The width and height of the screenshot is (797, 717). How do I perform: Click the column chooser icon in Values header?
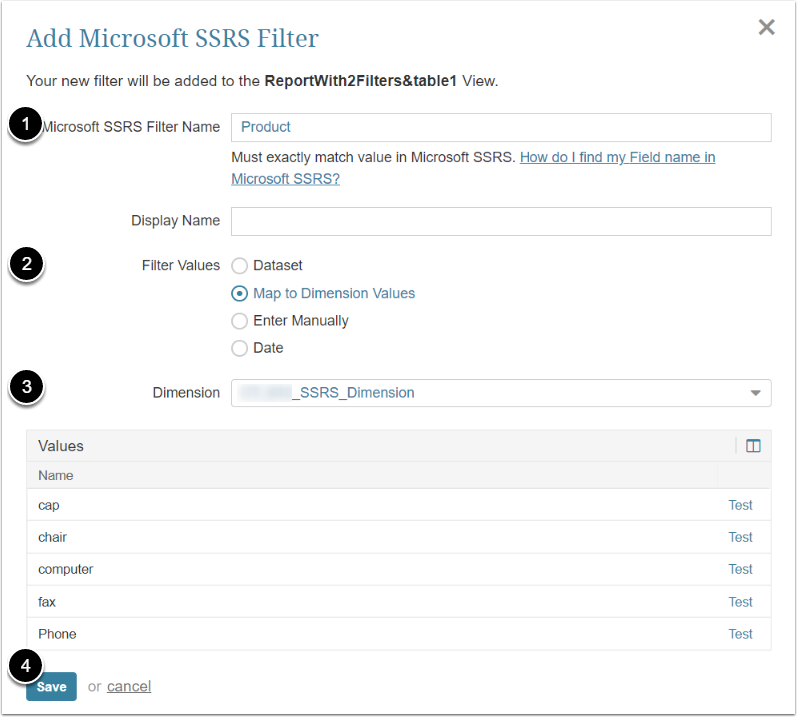(x=754, y=446)
